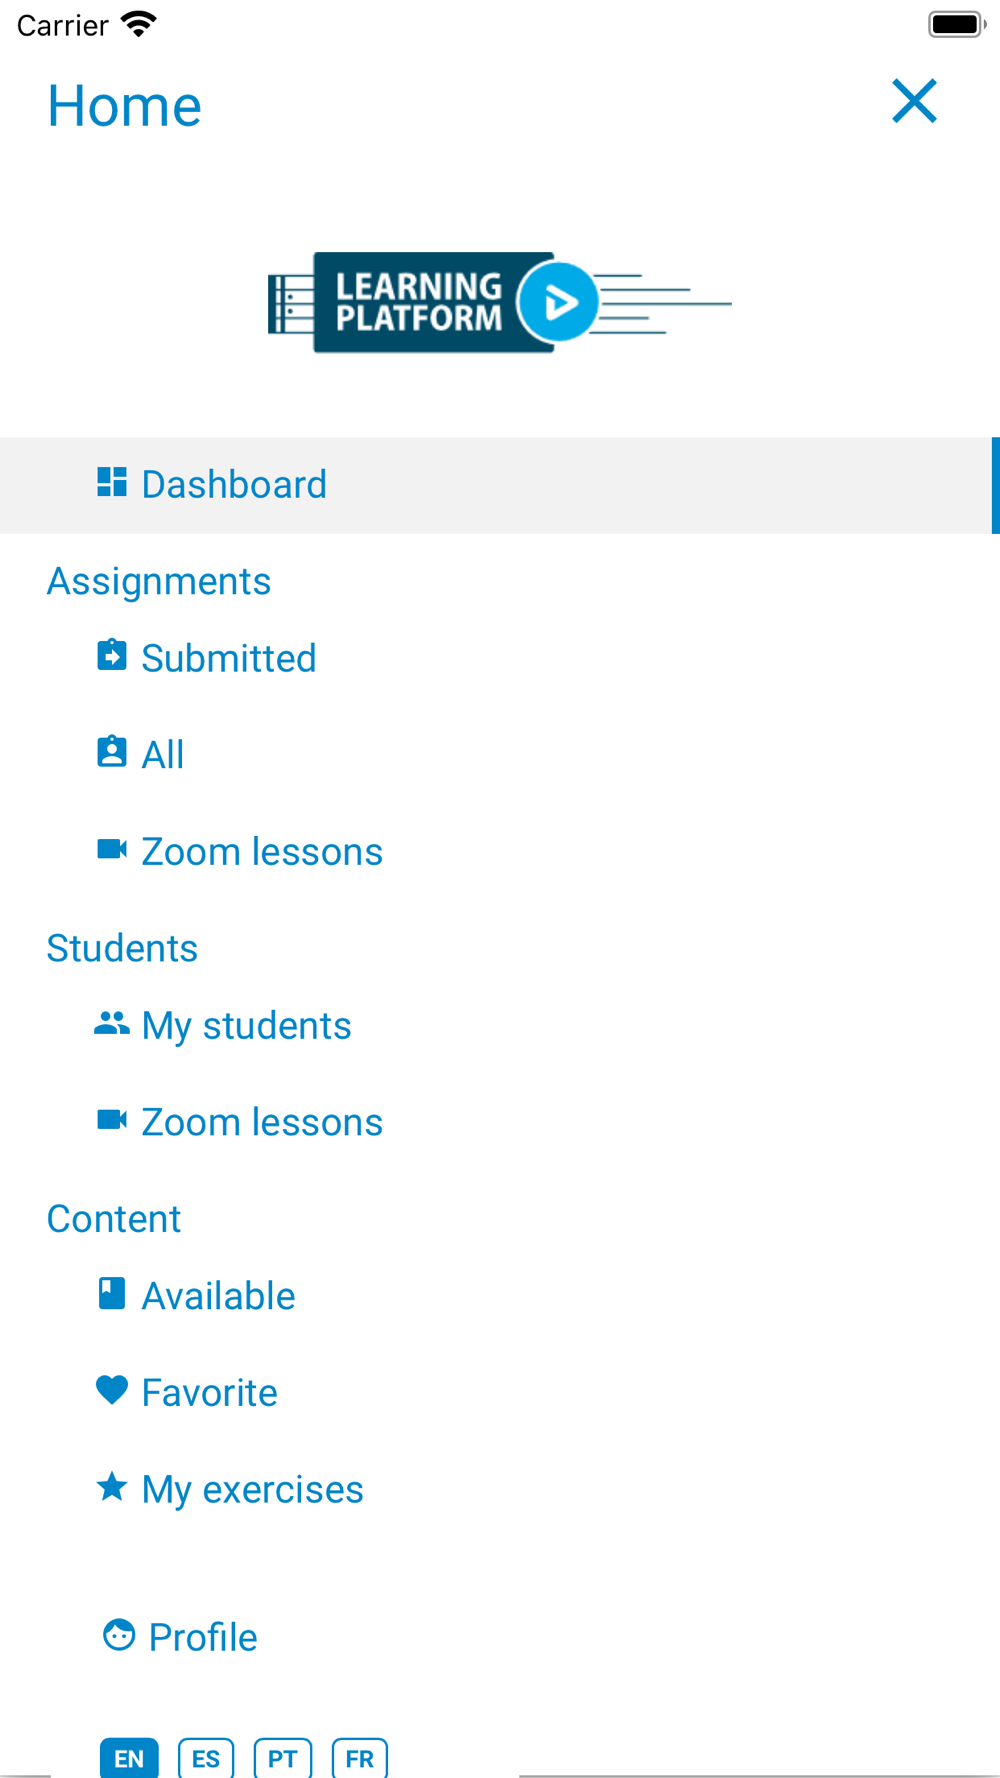Switch language to FR

point(360,1758)
